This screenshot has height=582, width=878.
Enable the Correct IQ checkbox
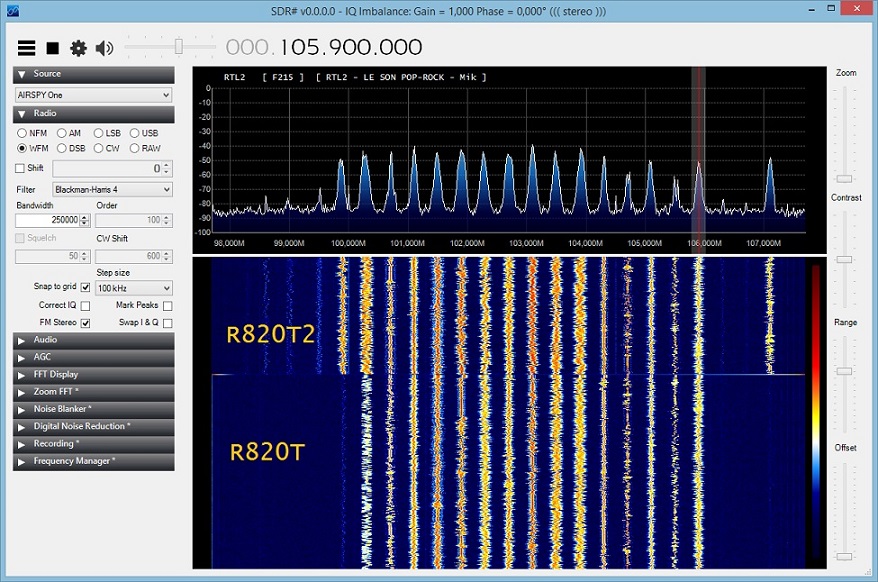pos(85,306)
